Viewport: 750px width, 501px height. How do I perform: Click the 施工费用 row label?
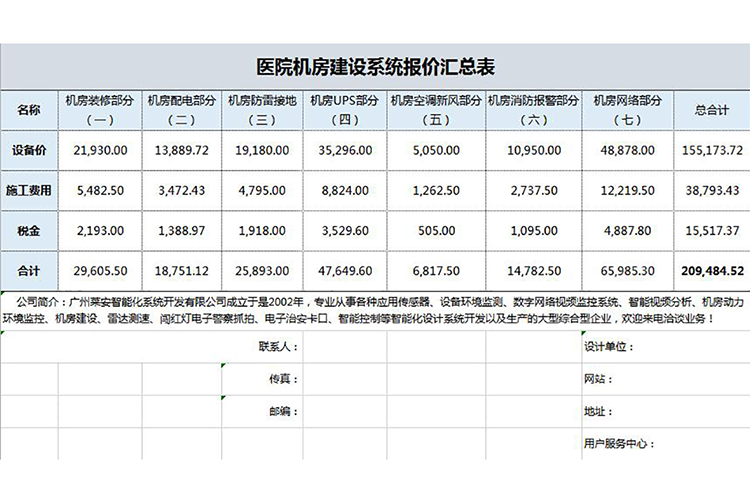pos(29,190)
